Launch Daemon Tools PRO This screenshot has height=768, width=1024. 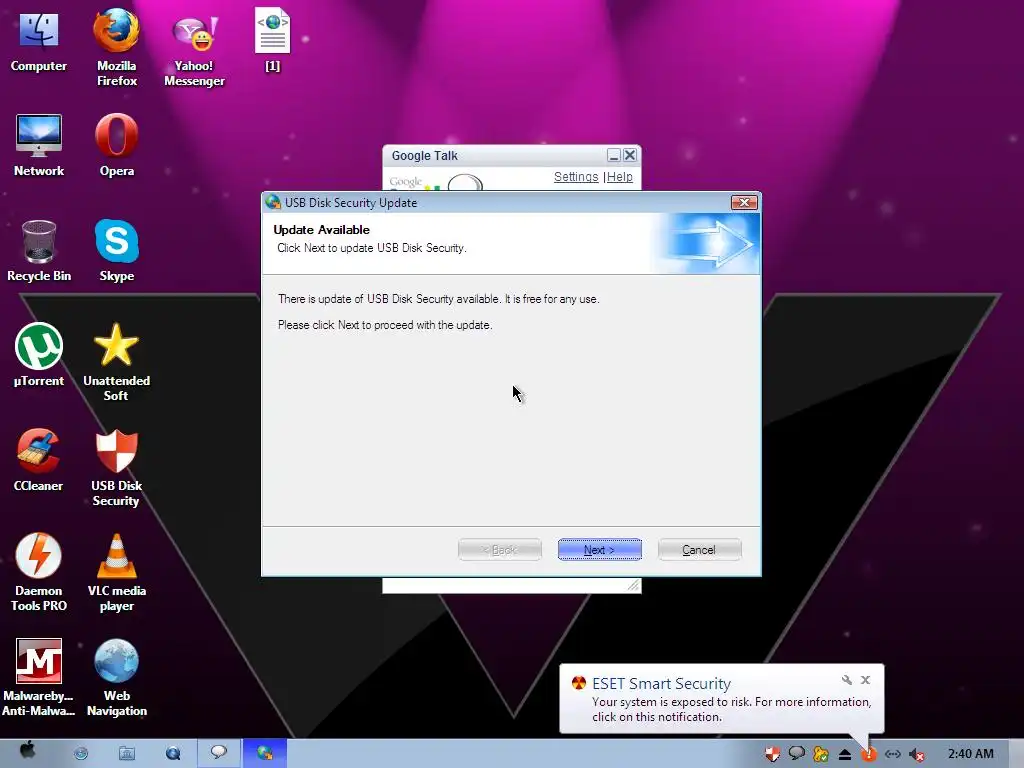(39, 573)
